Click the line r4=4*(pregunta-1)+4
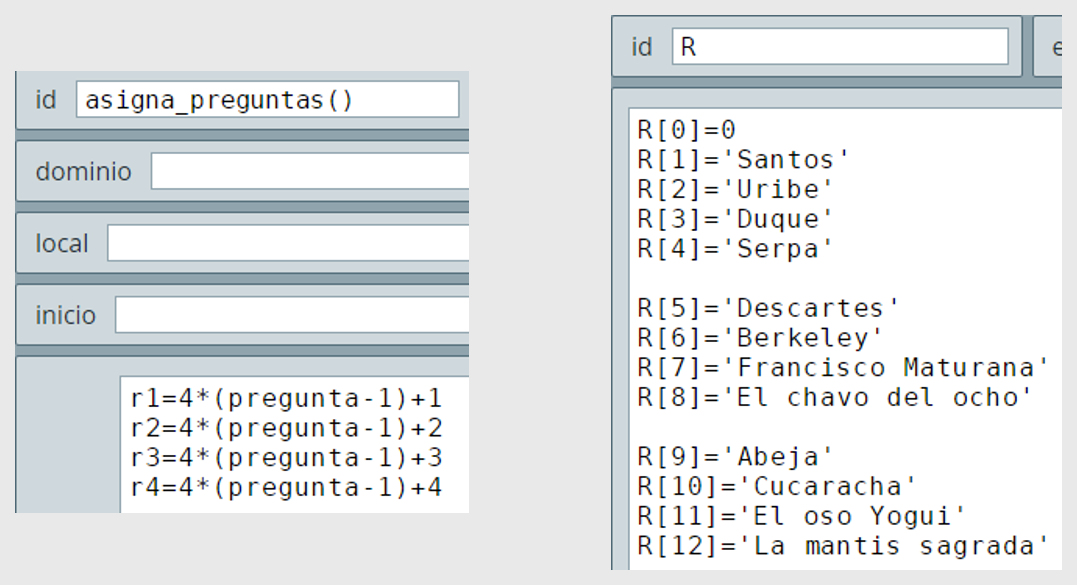The height and width of the screenshot is (585, 1077). pos(286,488)
